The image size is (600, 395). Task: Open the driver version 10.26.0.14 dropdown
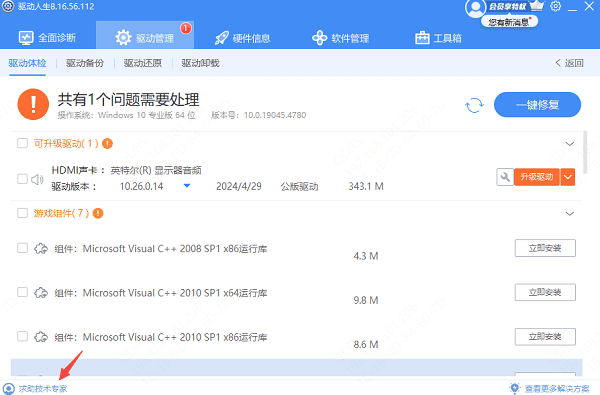tap(187, 186)
